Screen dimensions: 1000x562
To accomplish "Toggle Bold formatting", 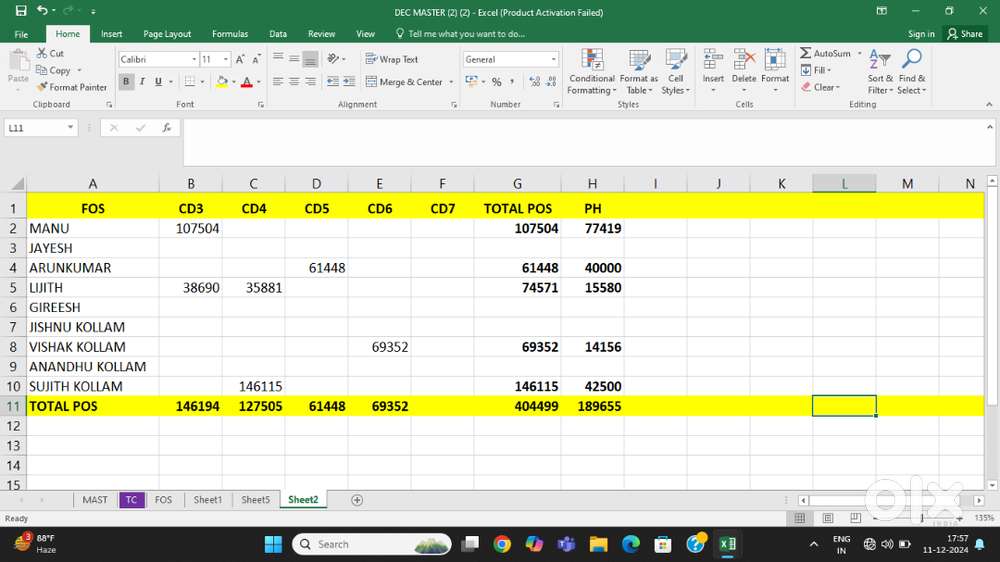I will pyautogui.click(x=126, y=82).
